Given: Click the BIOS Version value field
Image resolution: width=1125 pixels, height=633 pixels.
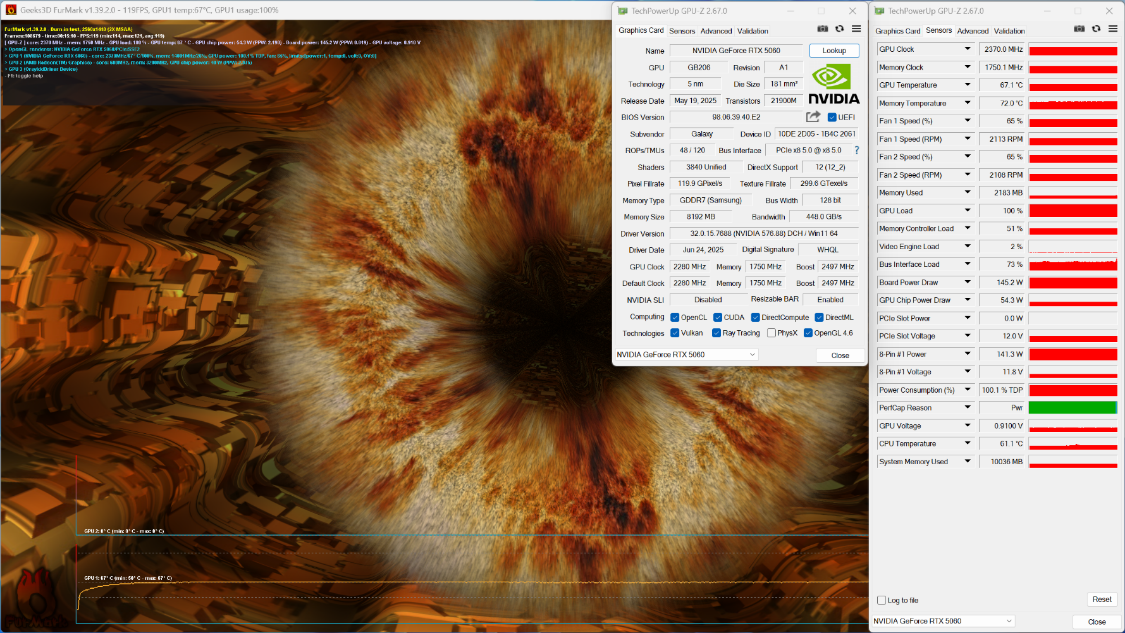Looking at the screenshot, I should [736, 117].
